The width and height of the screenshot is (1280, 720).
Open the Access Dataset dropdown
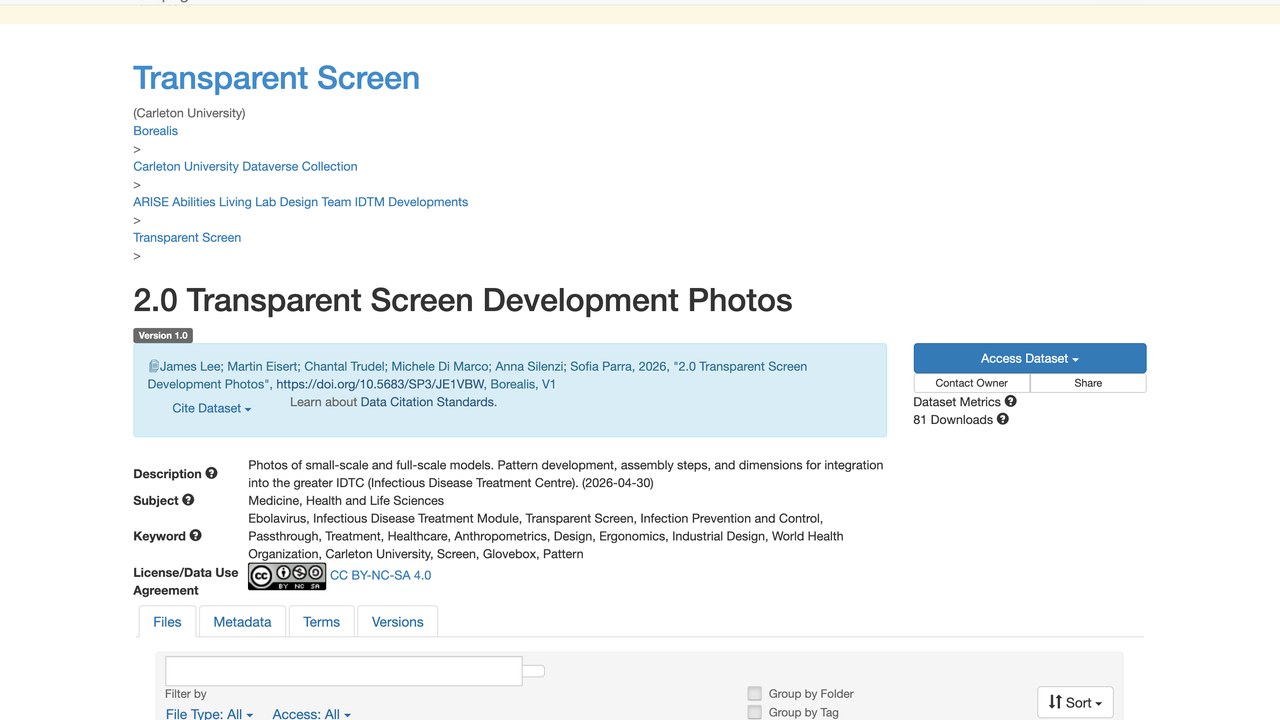pyautogui.click(x=1030, y=359)
